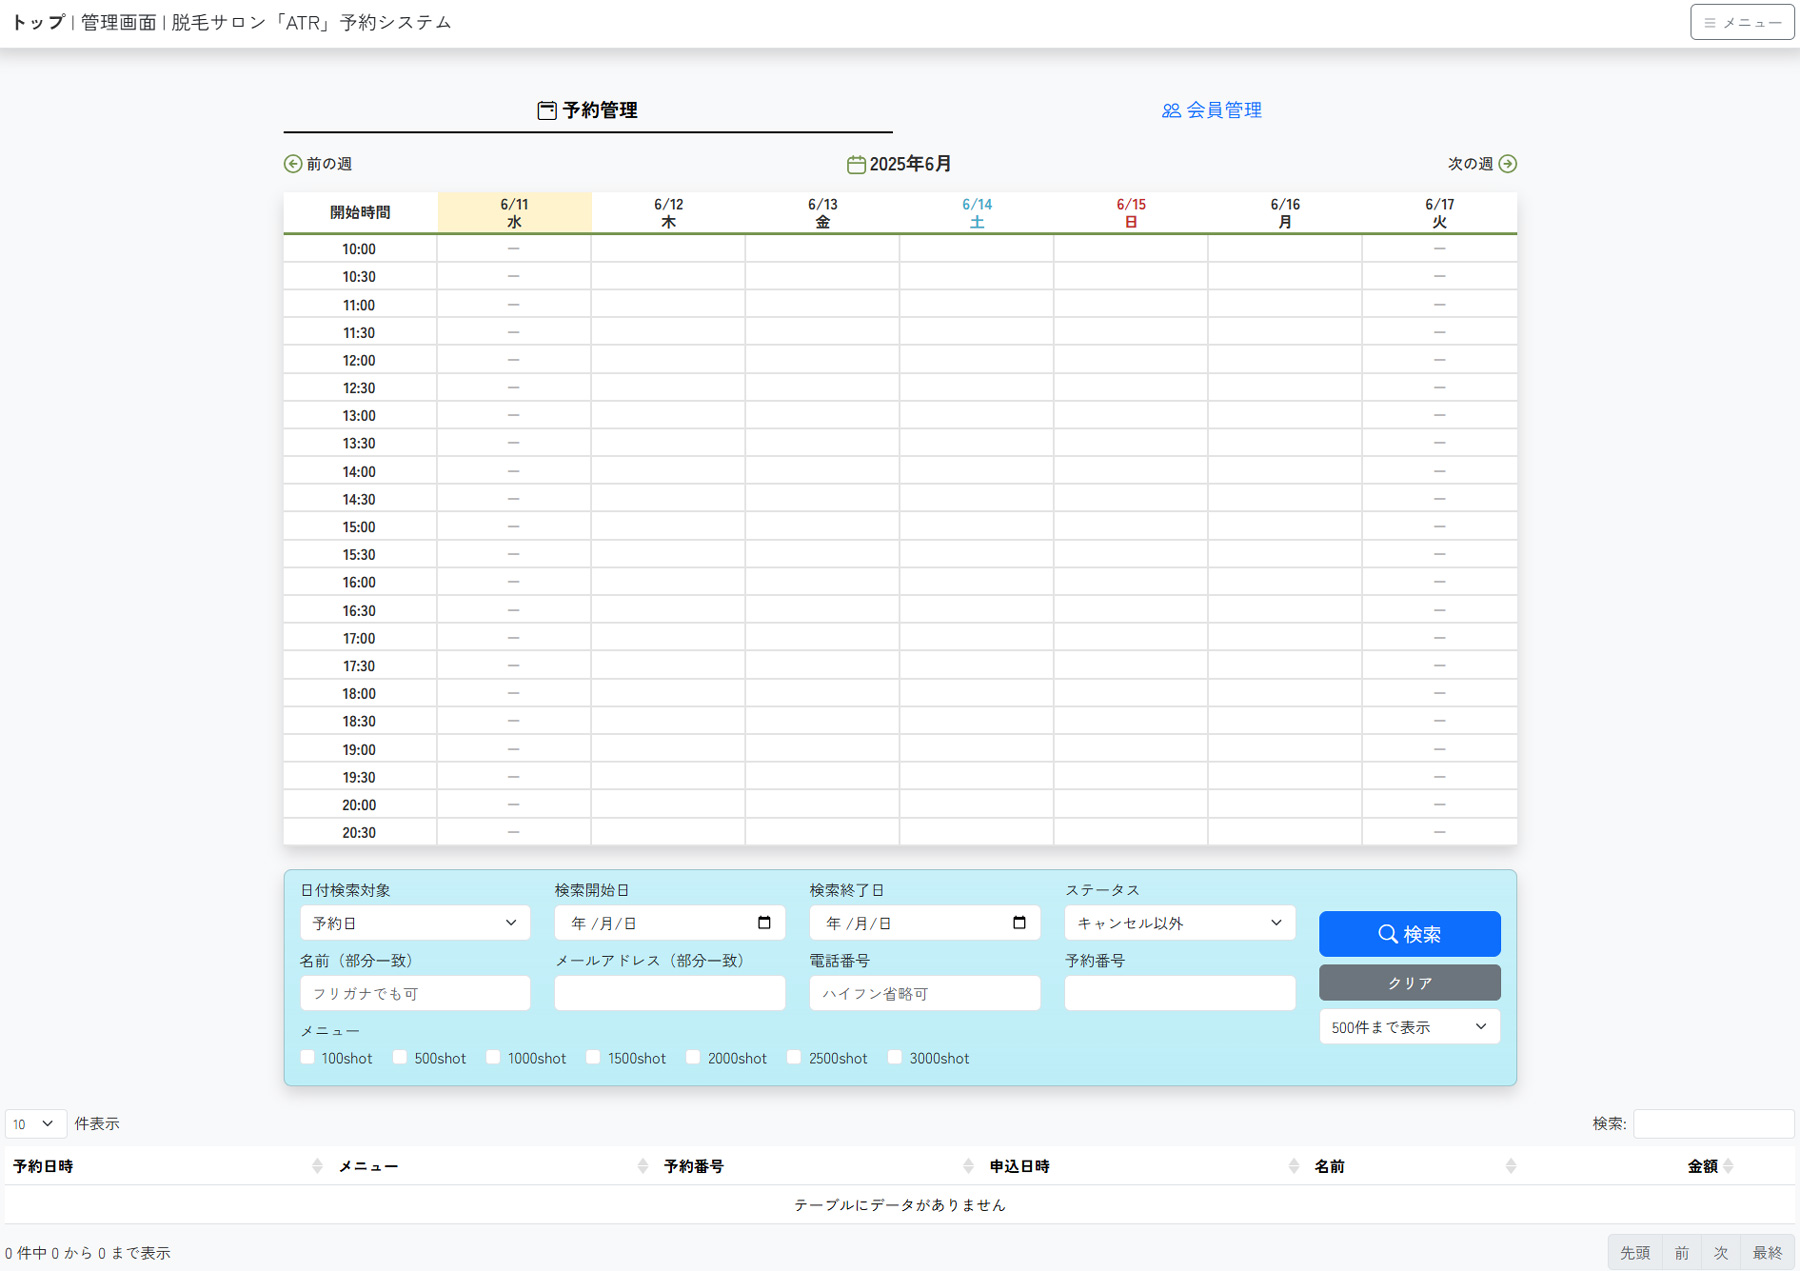The width and height of the screenshot is (1800, 1271).
Task: Select the 6/16 月 column header
Action: click(x=1285, y=213)
